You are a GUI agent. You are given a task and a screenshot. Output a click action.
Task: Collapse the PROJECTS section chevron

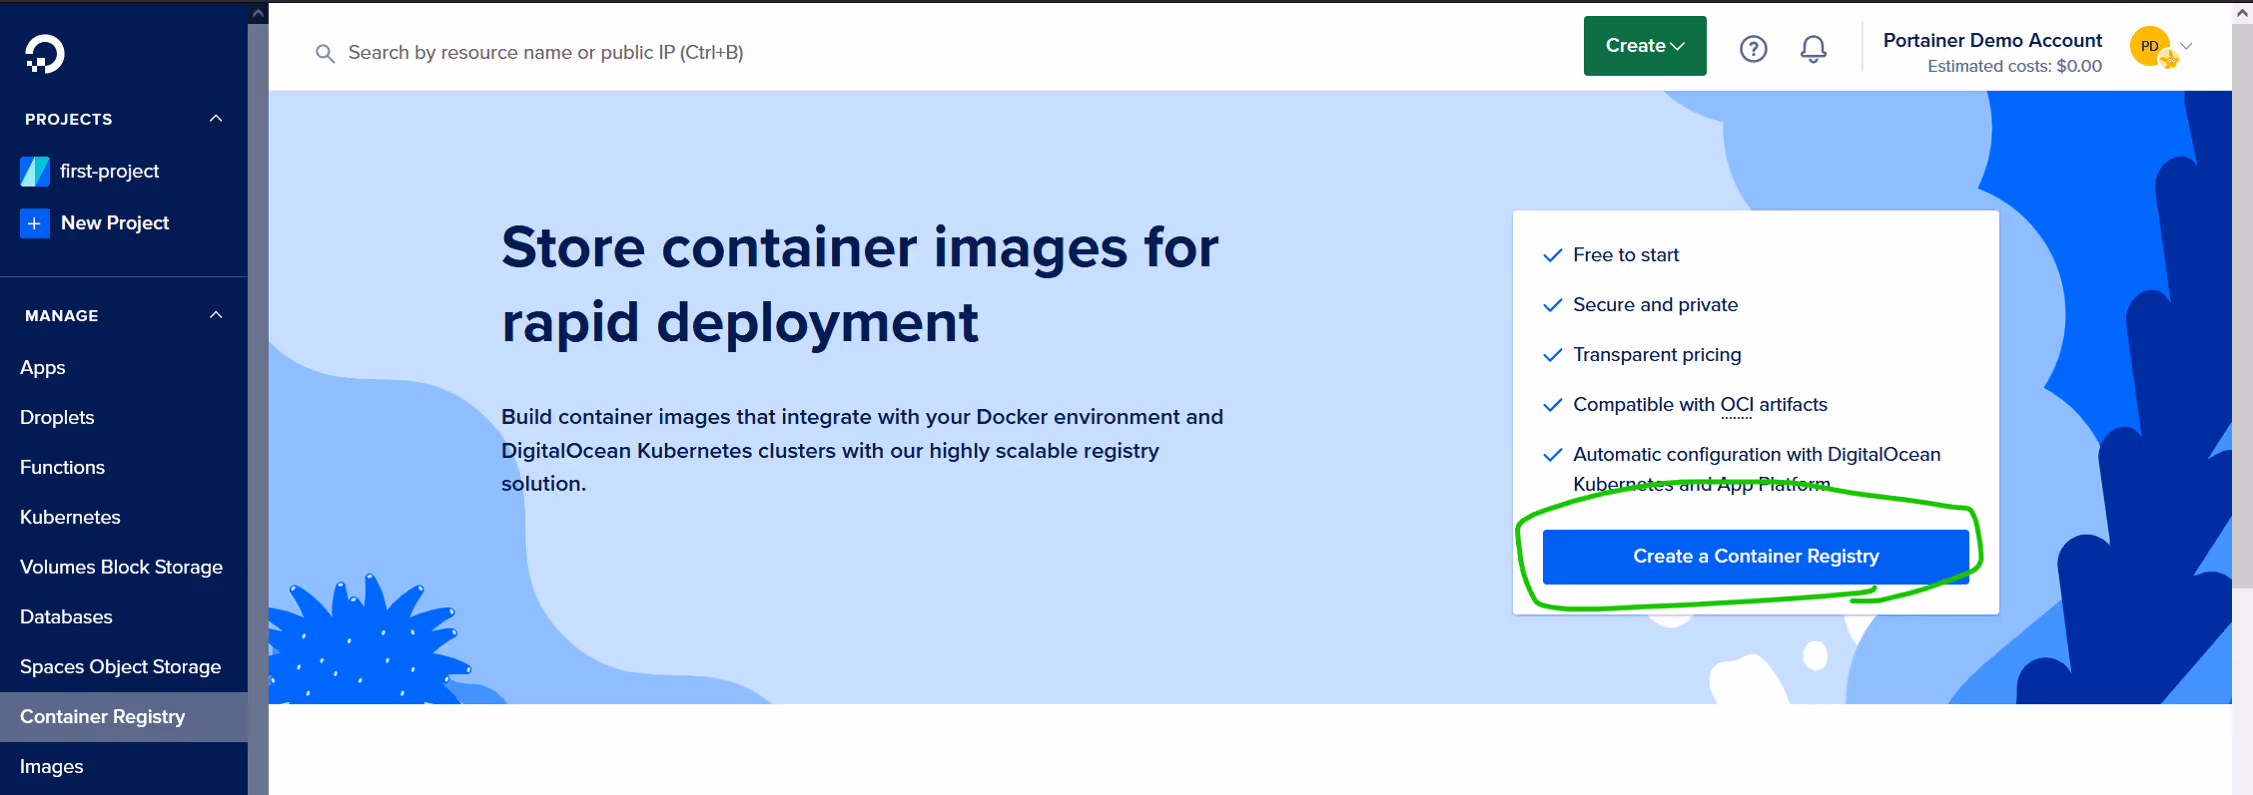215,118
